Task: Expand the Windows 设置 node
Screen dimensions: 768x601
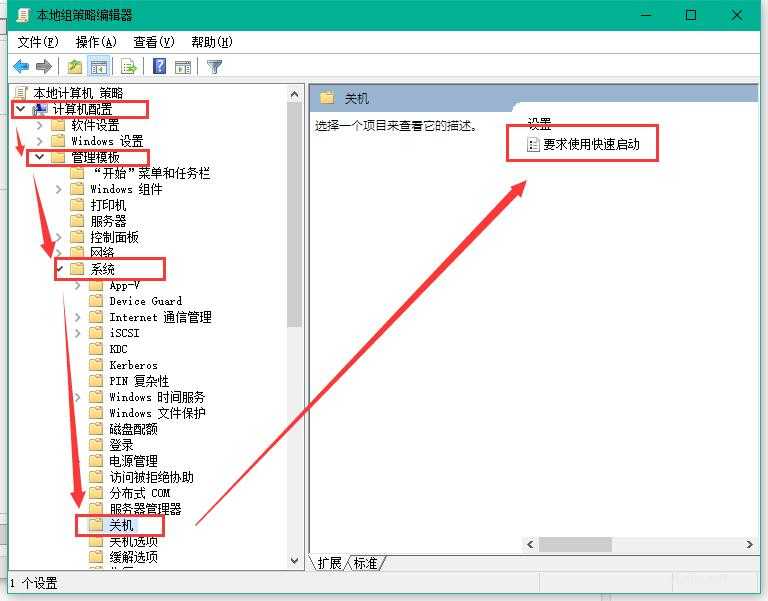Action: (x=40, y=141)
